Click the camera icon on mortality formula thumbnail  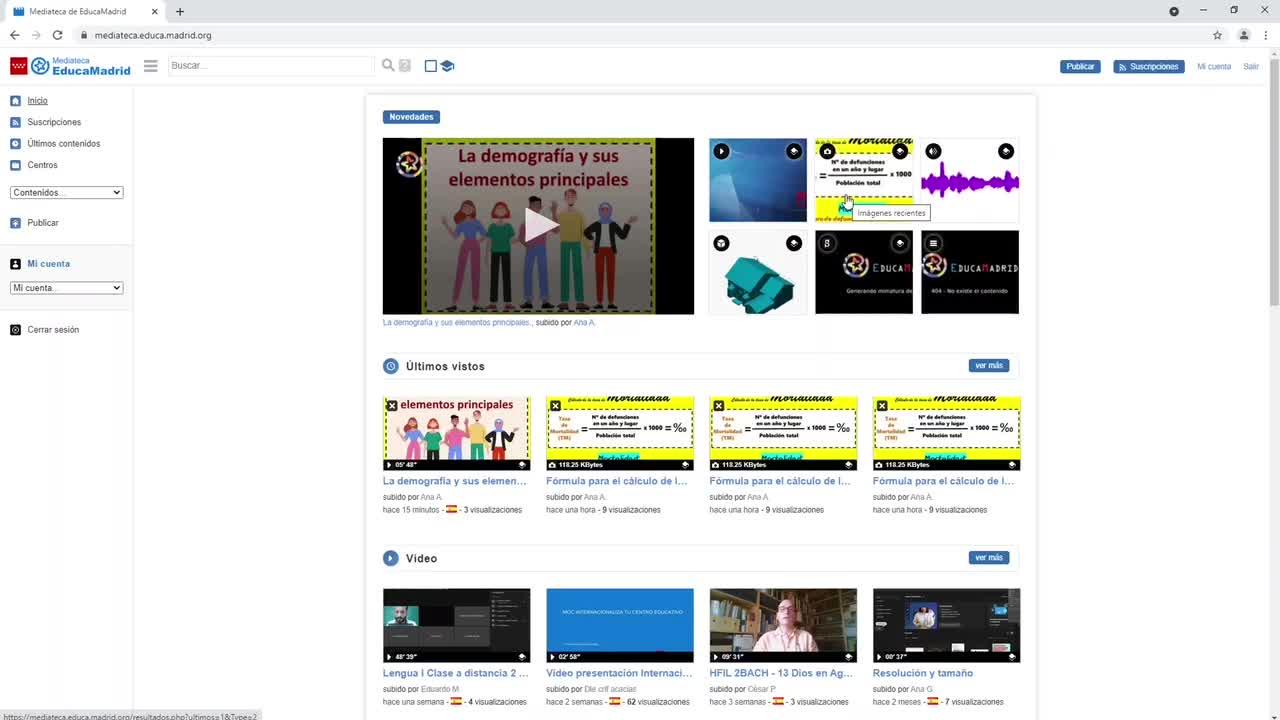pyautogui.click(x=827, y=152)
